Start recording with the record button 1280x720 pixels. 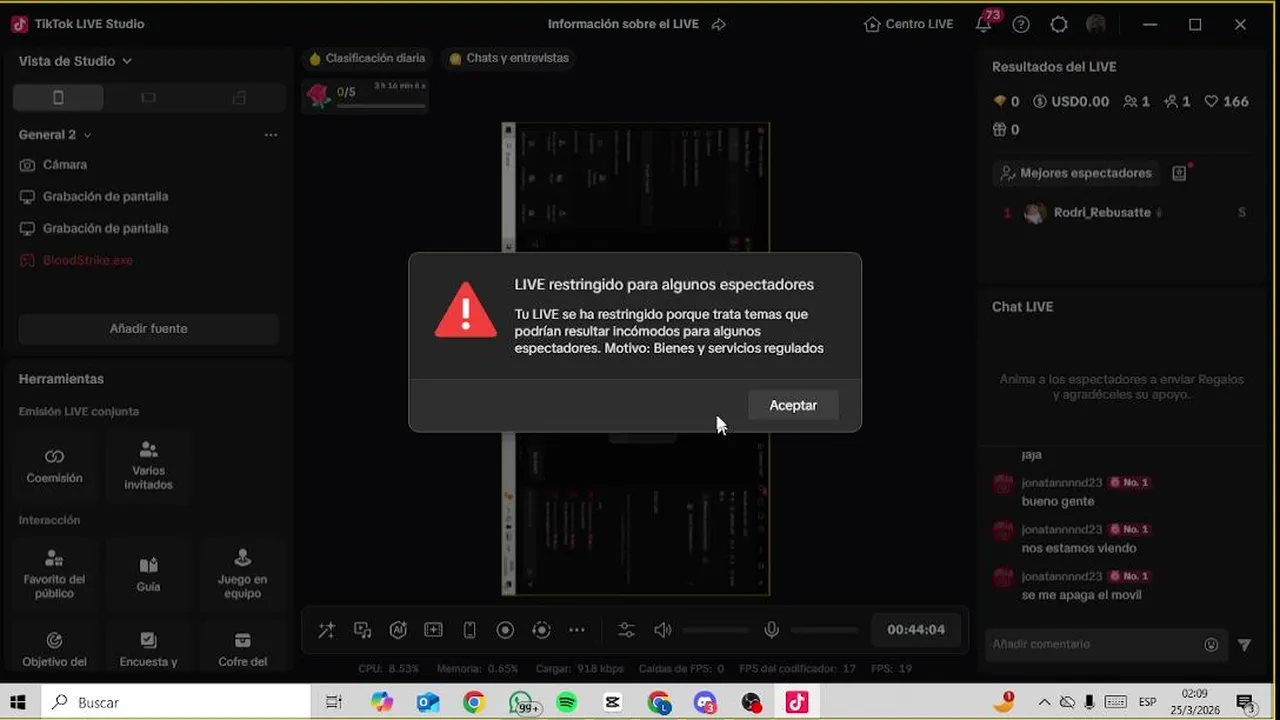click(x=505, y=630)
